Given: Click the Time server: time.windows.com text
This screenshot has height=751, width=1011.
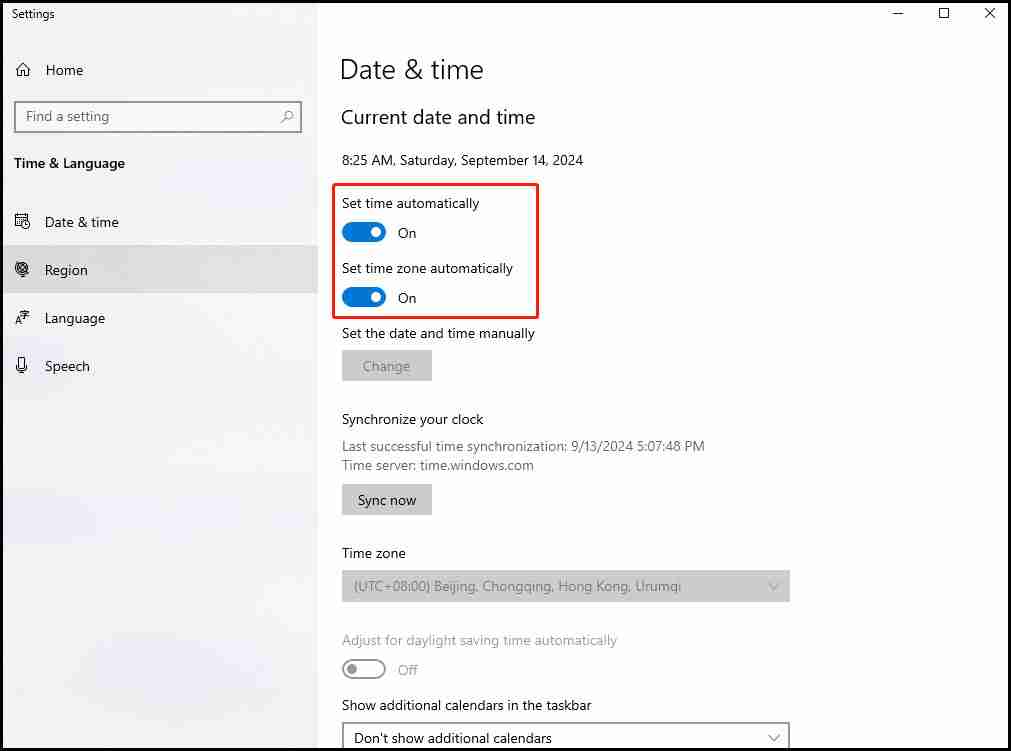Looking at the screenshot, I should [438, 465].
